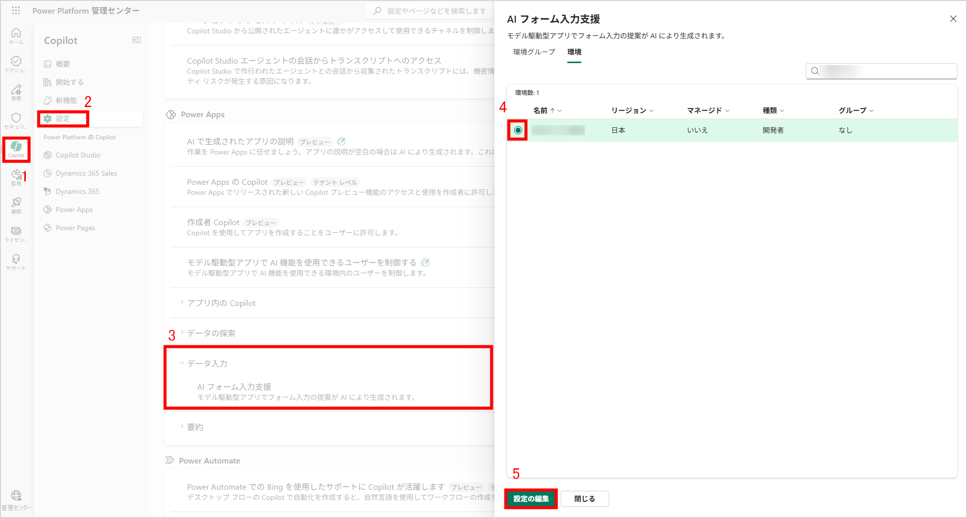Screen dimensions: 967x518
Task: Click the environment search field in panel
Action: 881,71
